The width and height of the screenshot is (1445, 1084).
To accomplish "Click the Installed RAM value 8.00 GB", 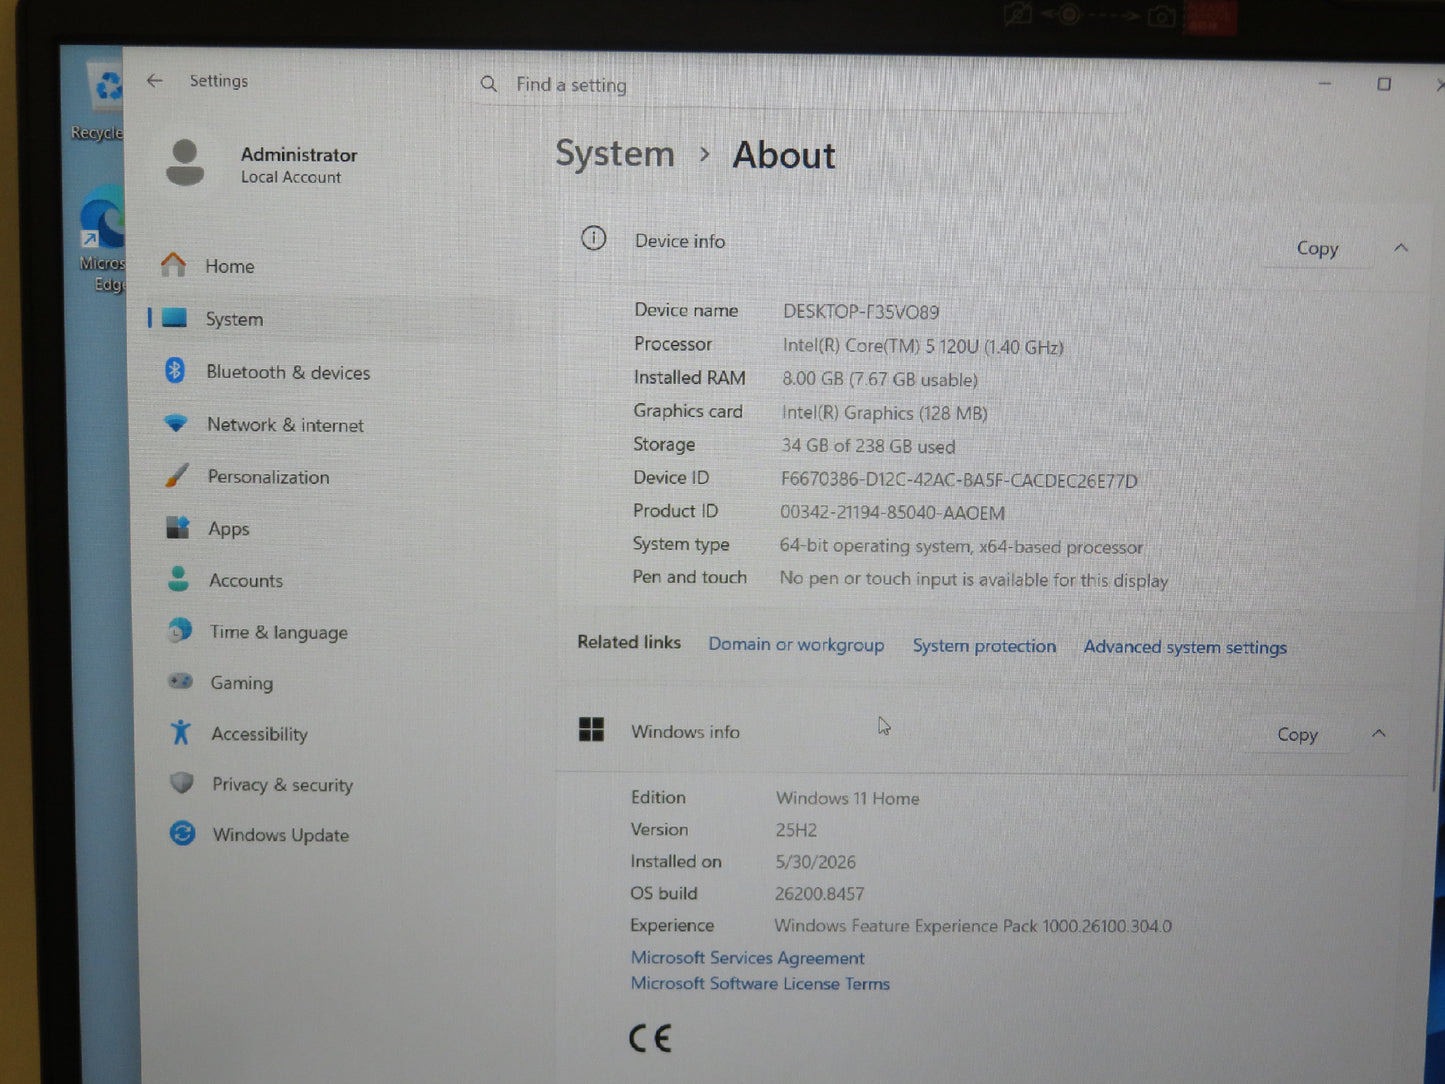I will coord(880,380).
